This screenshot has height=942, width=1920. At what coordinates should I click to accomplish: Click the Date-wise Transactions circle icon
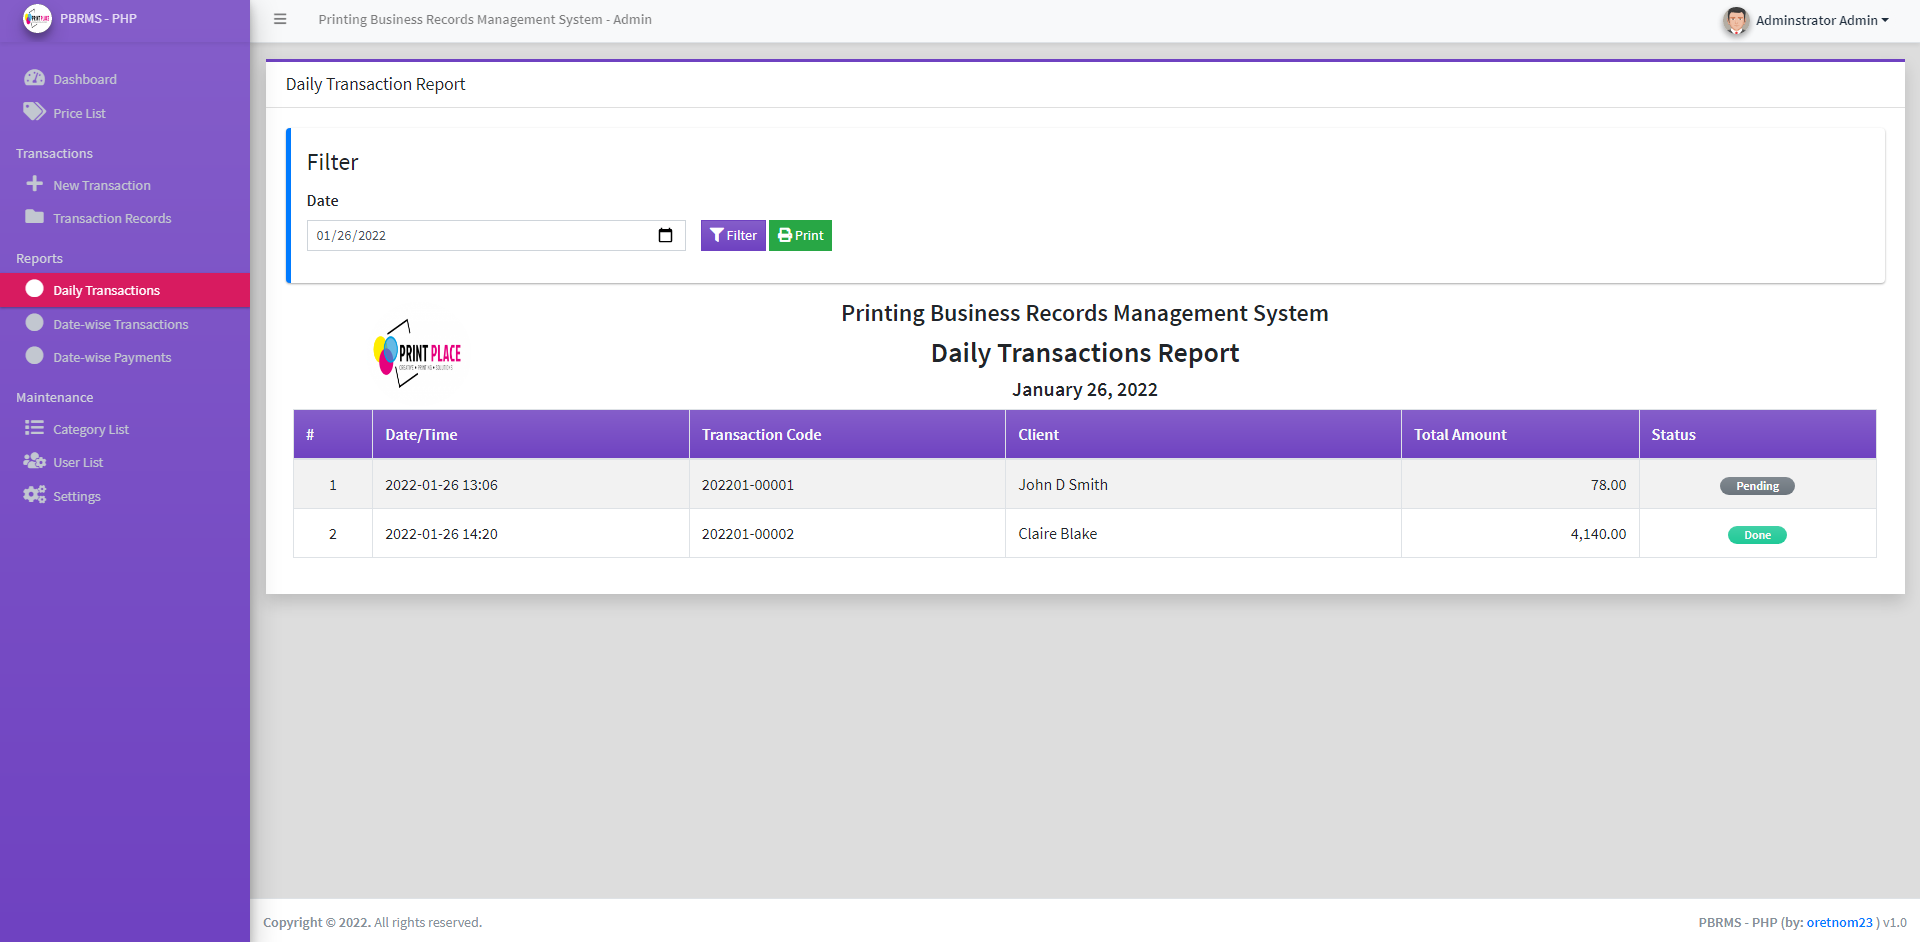click(35, 323)
